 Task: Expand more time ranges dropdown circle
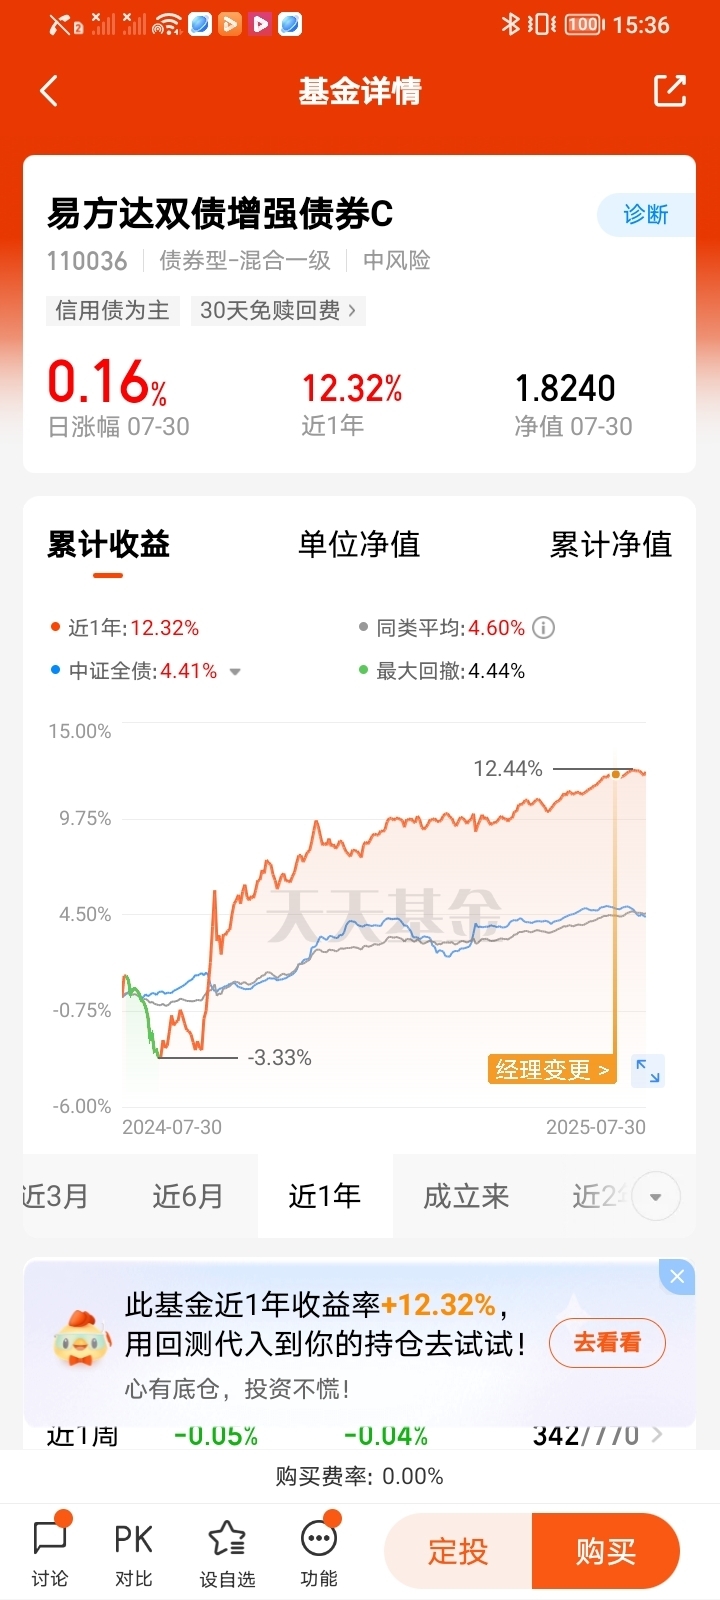pos(656,1197)
